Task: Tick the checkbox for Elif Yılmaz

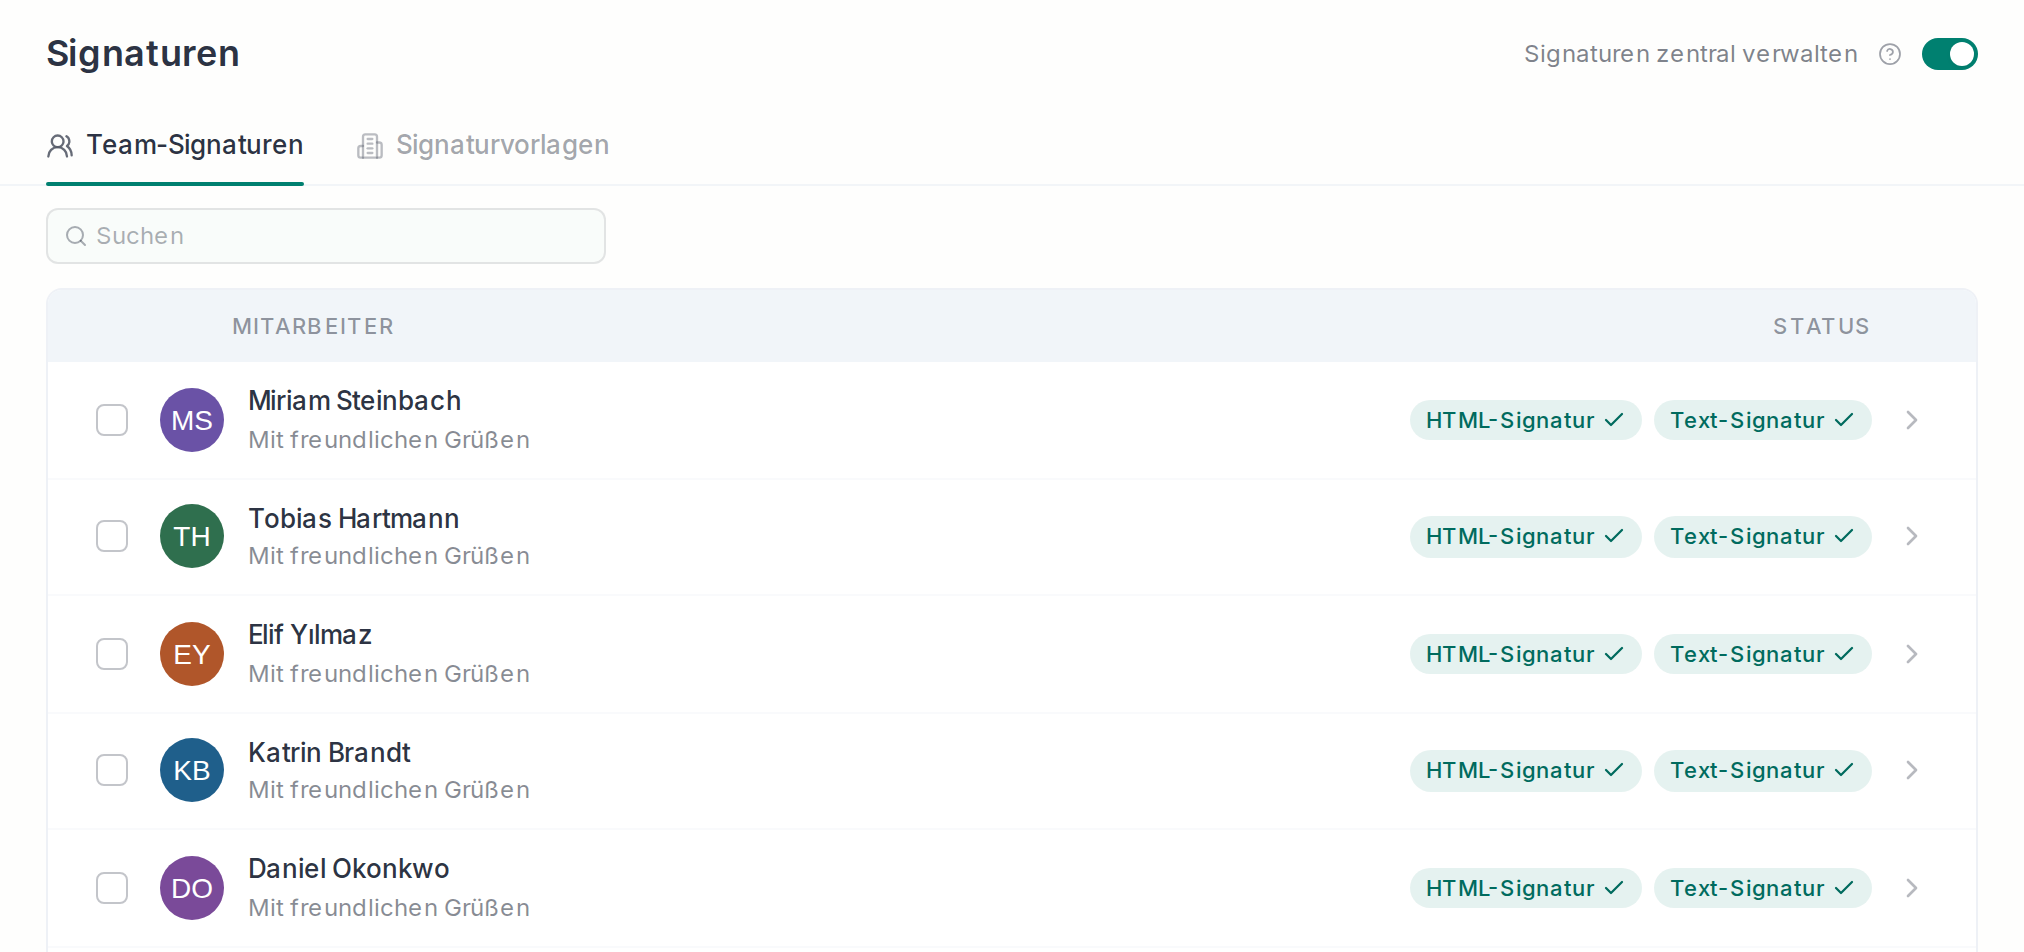Action: click(112, 654)
